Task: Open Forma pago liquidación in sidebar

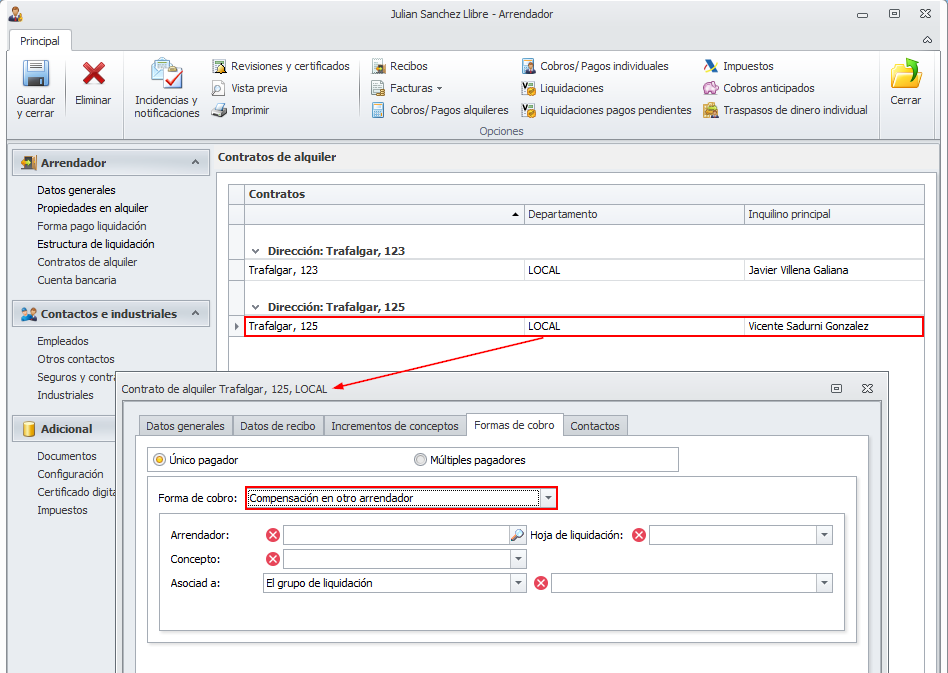Action: click(92, 226)
